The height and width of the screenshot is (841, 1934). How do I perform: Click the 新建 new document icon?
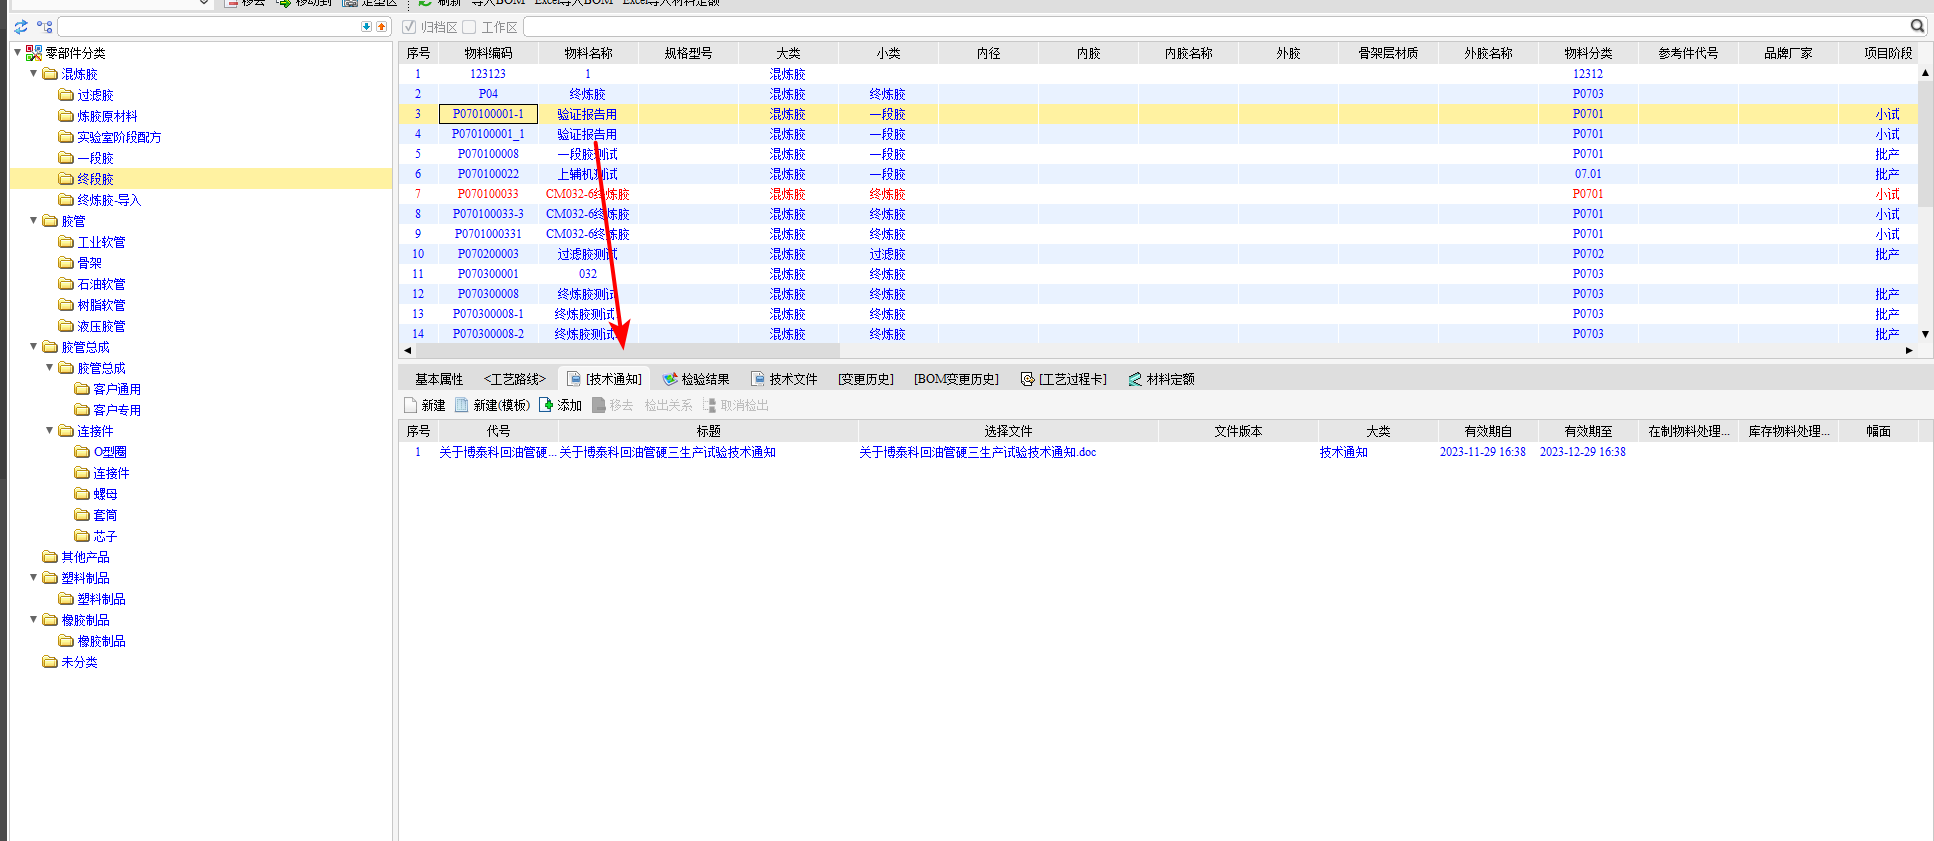tap(411, 405)
